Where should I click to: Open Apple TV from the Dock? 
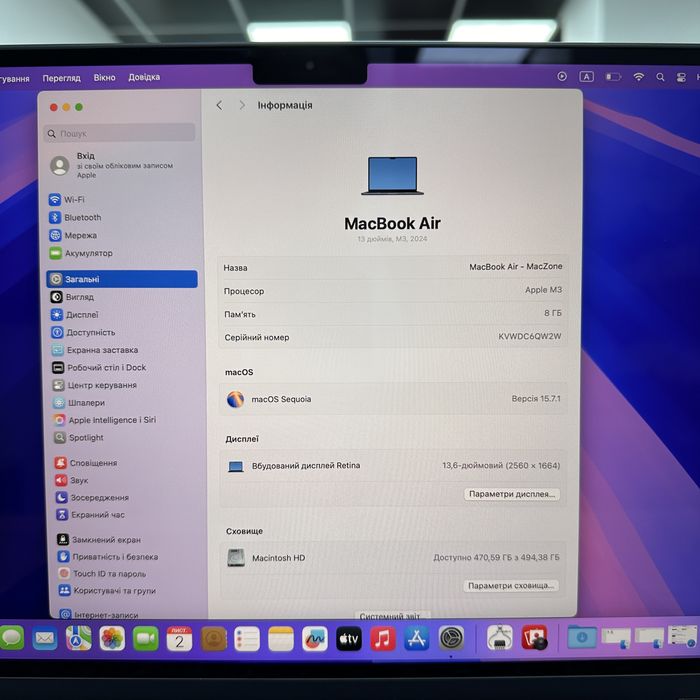tap(349, 639)
